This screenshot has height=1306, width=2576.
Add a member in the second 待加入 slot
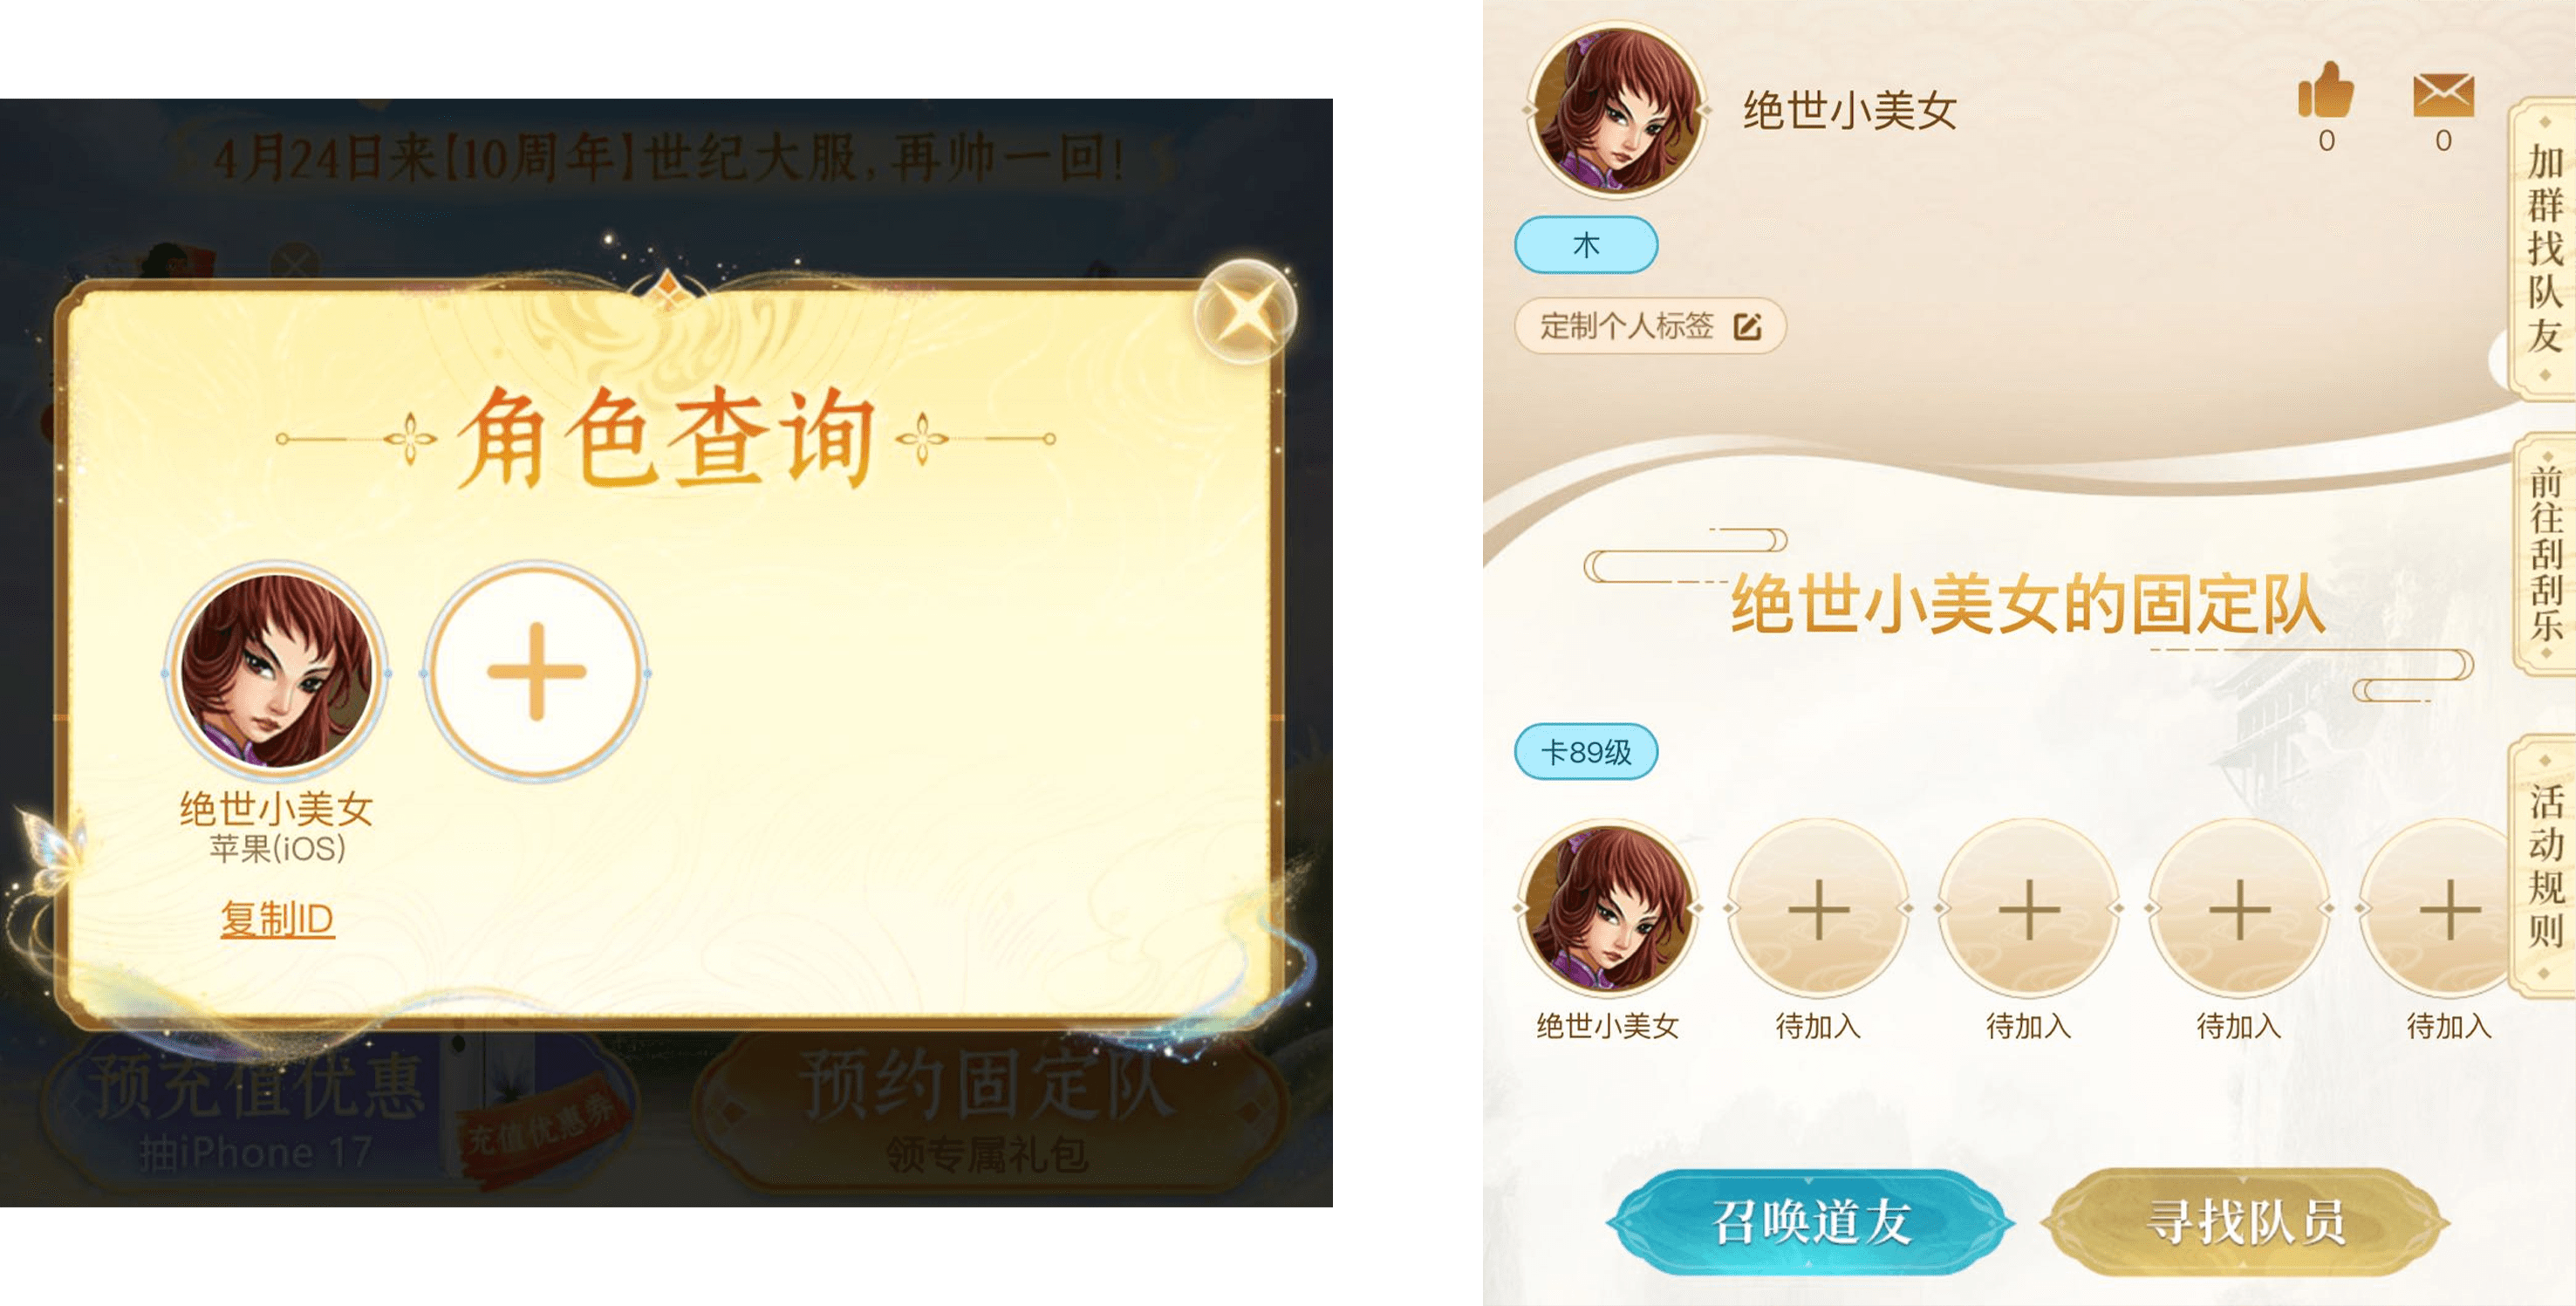point(2029,909)
